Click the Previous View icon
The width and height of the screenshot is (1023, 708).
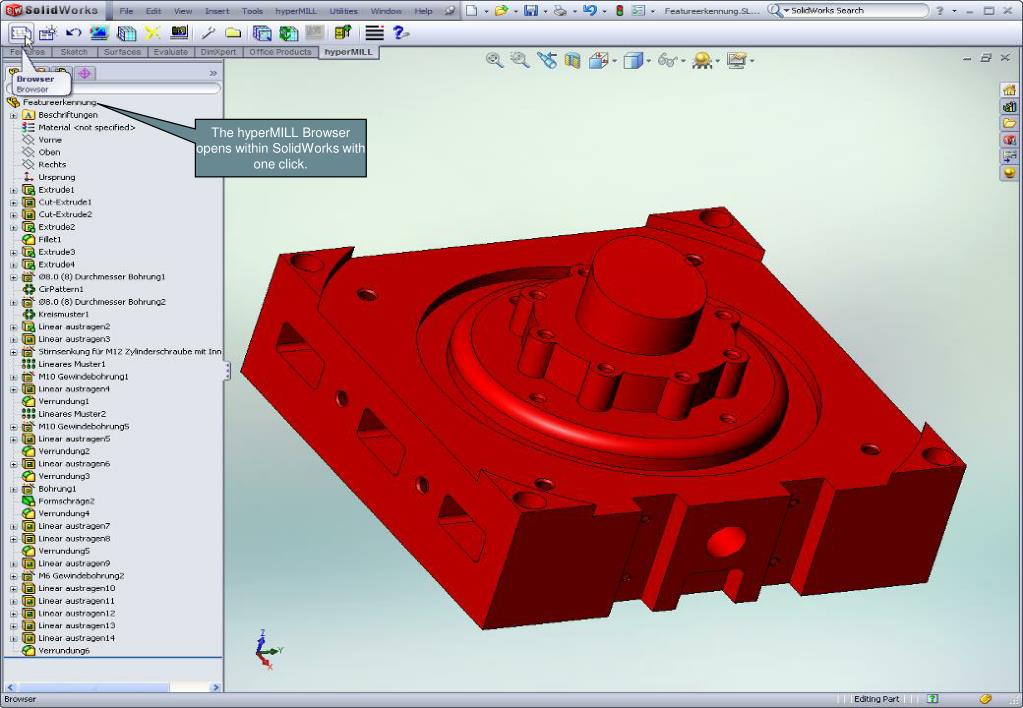(547, 60)
